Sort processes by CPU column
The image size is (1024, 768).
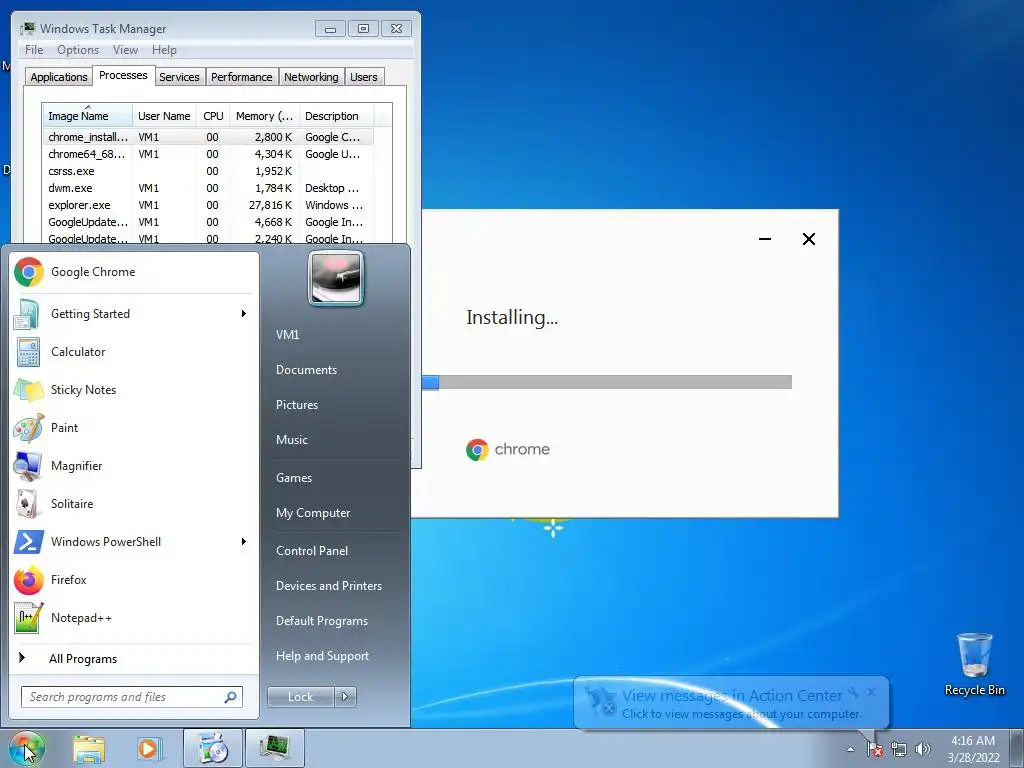point(213,116)
